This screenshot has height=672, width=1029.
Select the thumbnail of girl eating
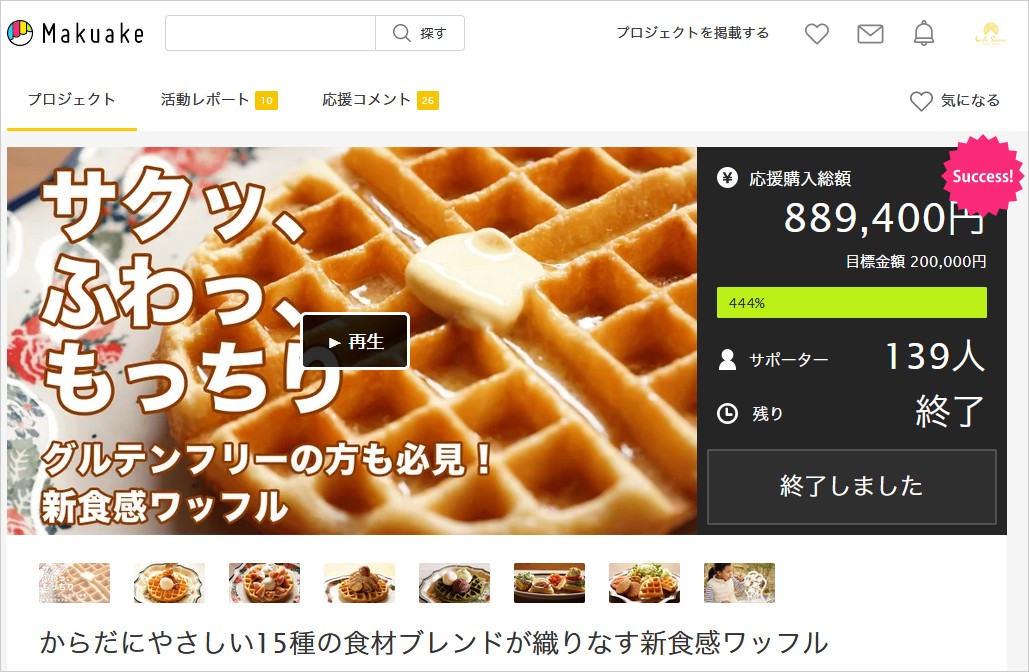(740, 583)
